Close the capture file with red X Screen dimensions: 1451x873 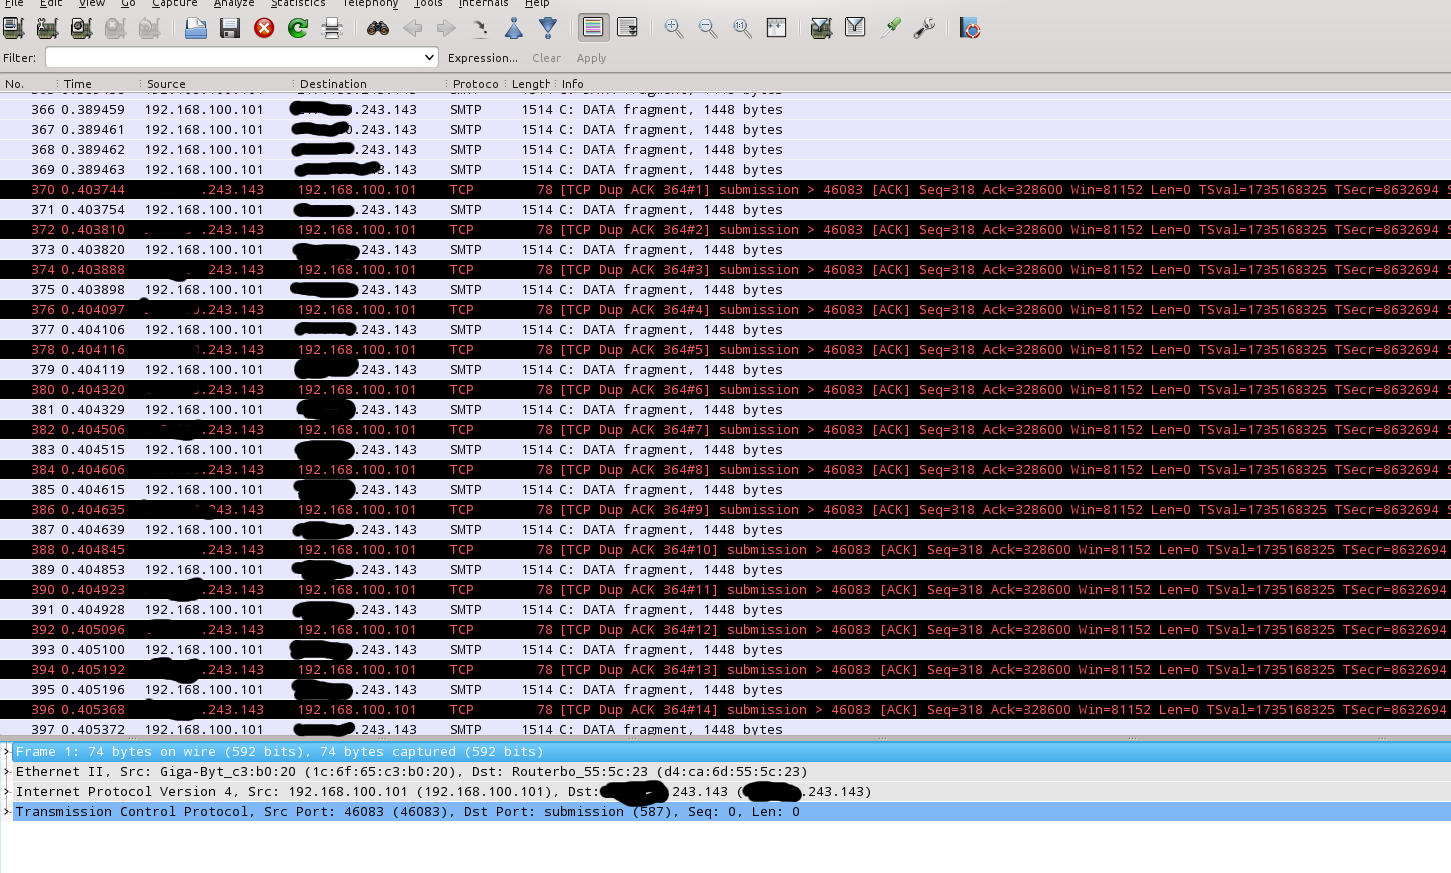[264, 28]
